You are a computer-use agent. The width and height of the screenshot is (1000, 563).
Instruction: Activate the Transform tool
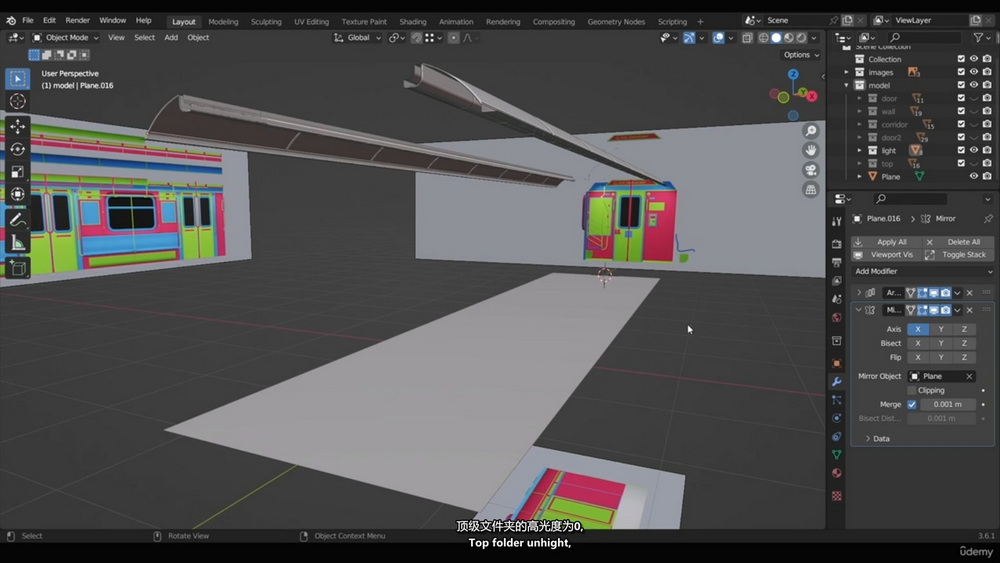[x=17, y=194]
